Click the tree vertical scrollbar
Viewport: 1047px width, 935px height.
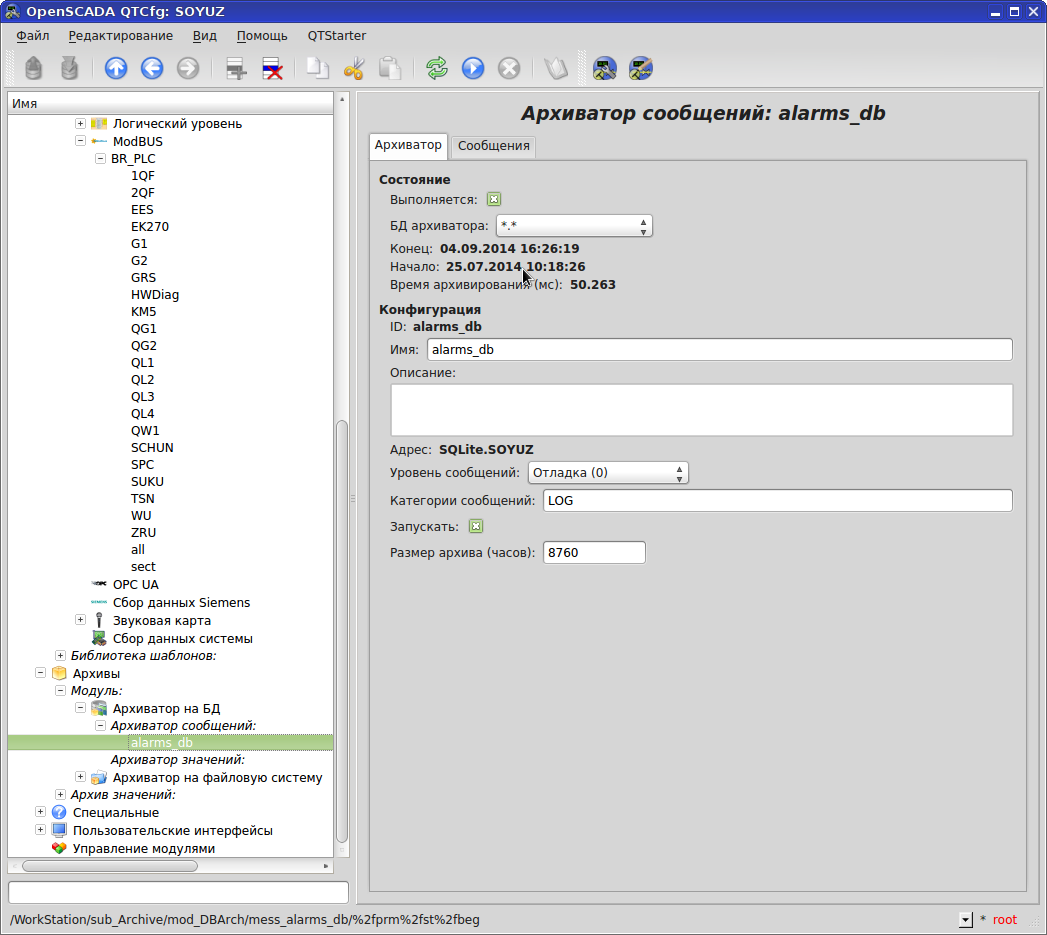click(x=342, y=631)
